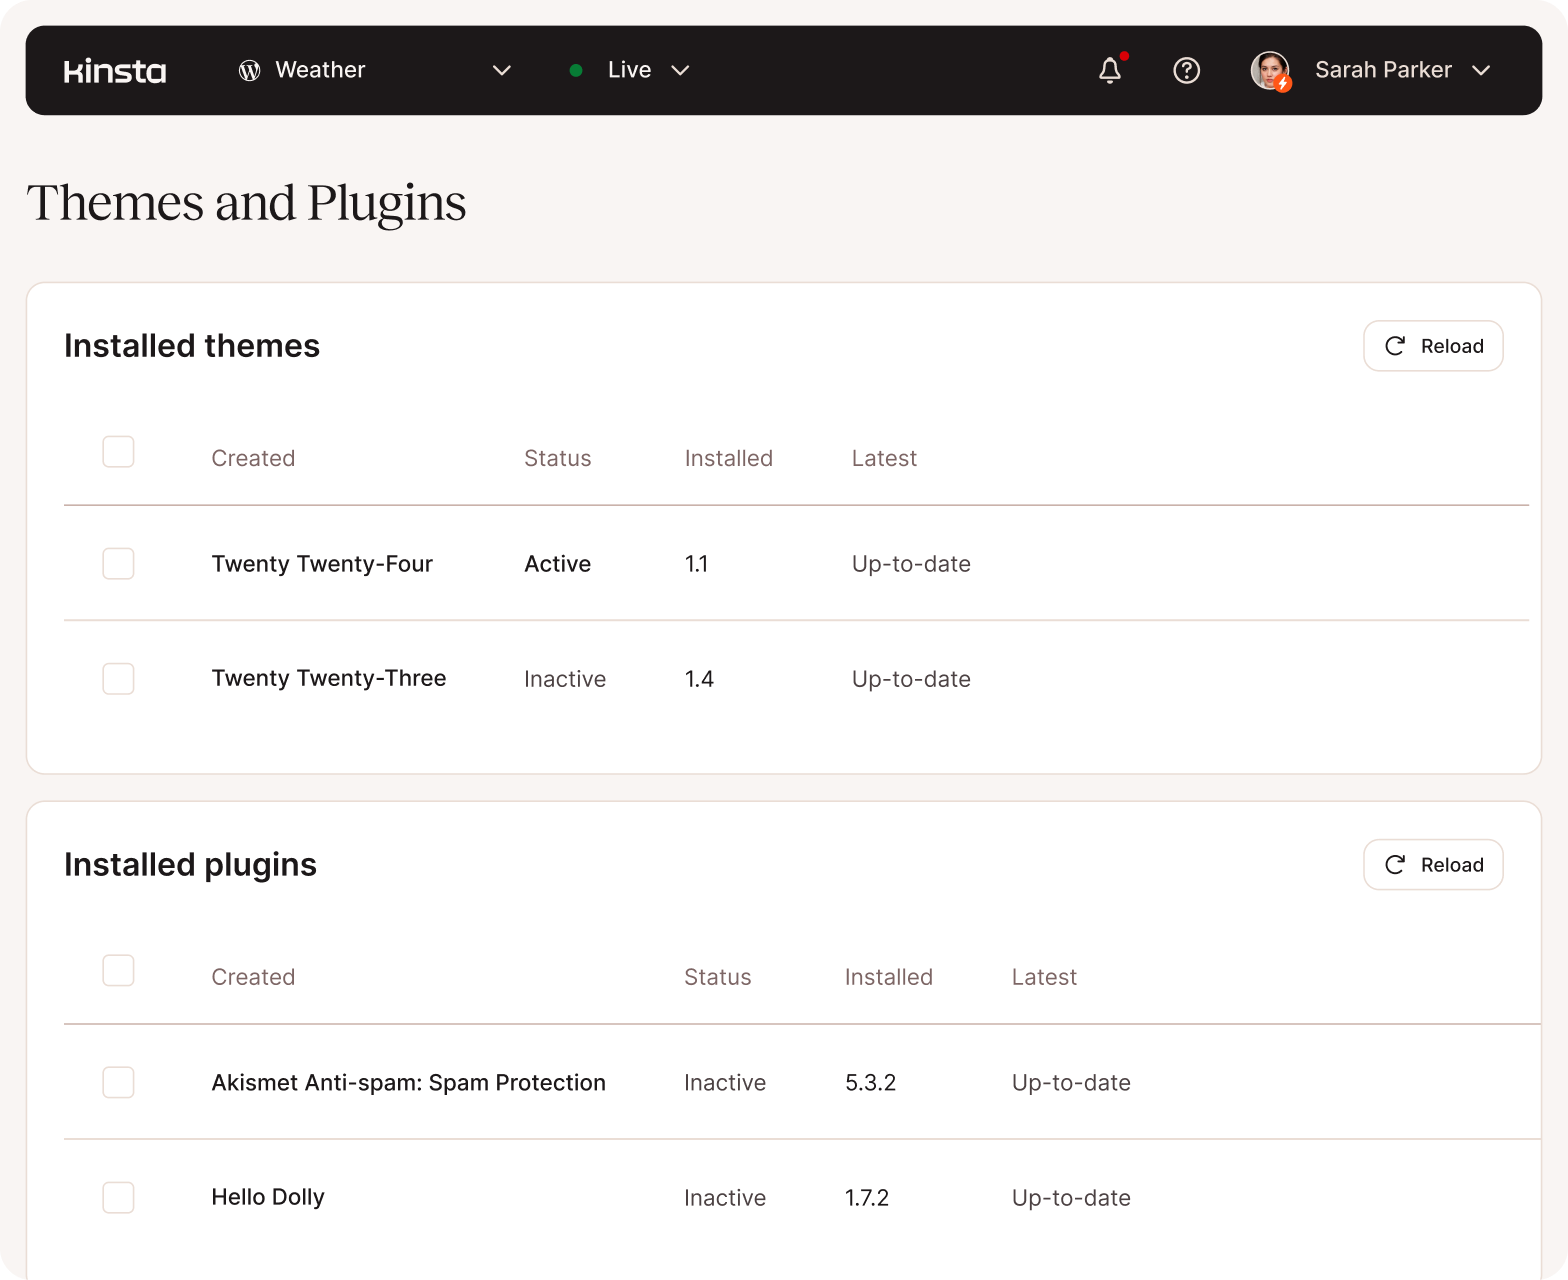Expand the Weather site dropdown

click(502, 70)
